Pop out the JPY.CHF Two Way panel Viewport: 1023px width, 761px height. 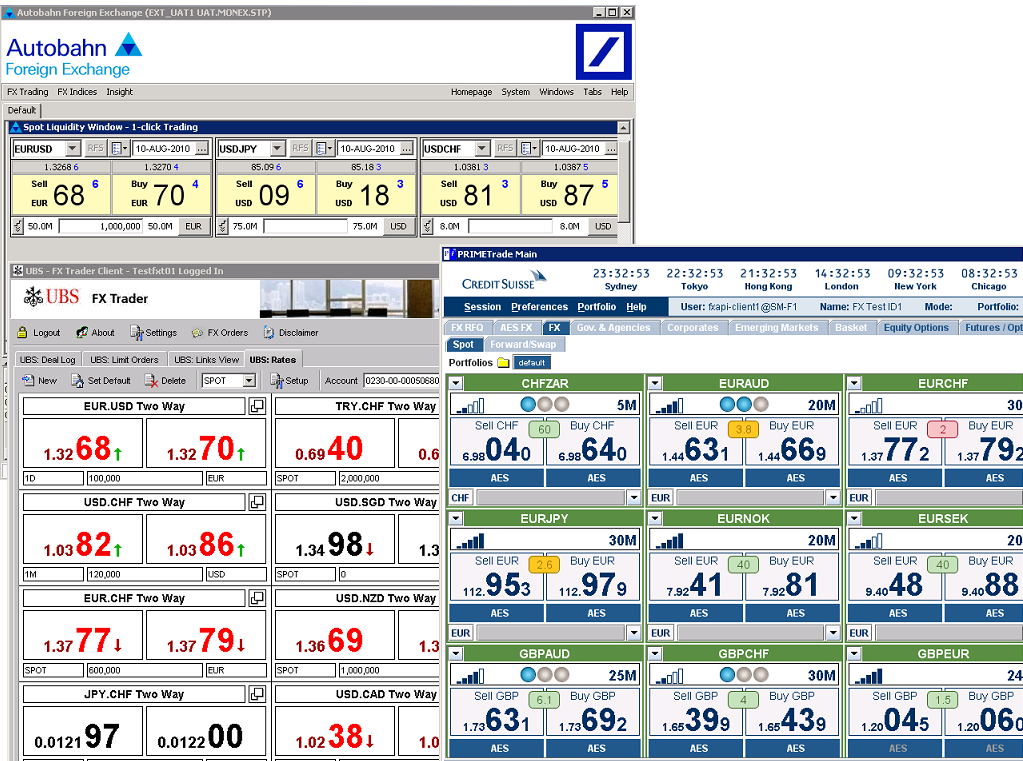(x=258, y=694)
